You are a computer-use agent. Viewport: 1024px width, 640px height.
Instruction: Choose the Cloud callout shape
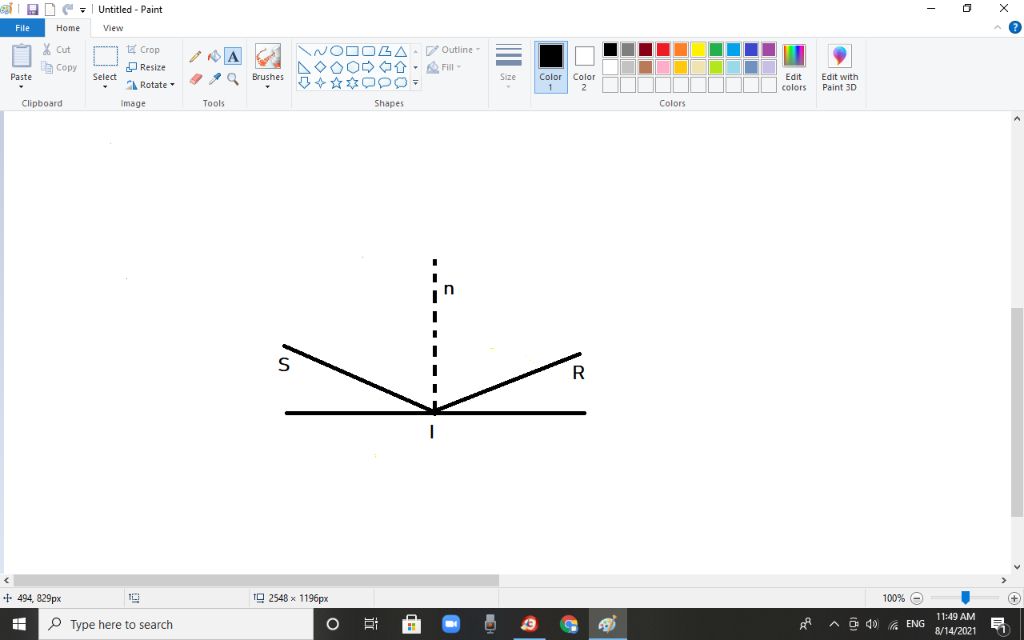[x=400, y=83]
